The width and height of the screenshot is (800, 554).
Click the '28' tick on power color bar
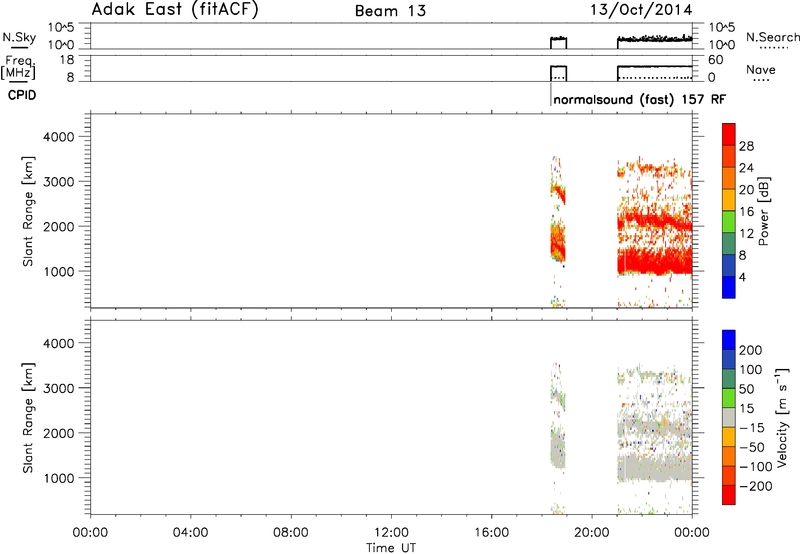(746, 146)
